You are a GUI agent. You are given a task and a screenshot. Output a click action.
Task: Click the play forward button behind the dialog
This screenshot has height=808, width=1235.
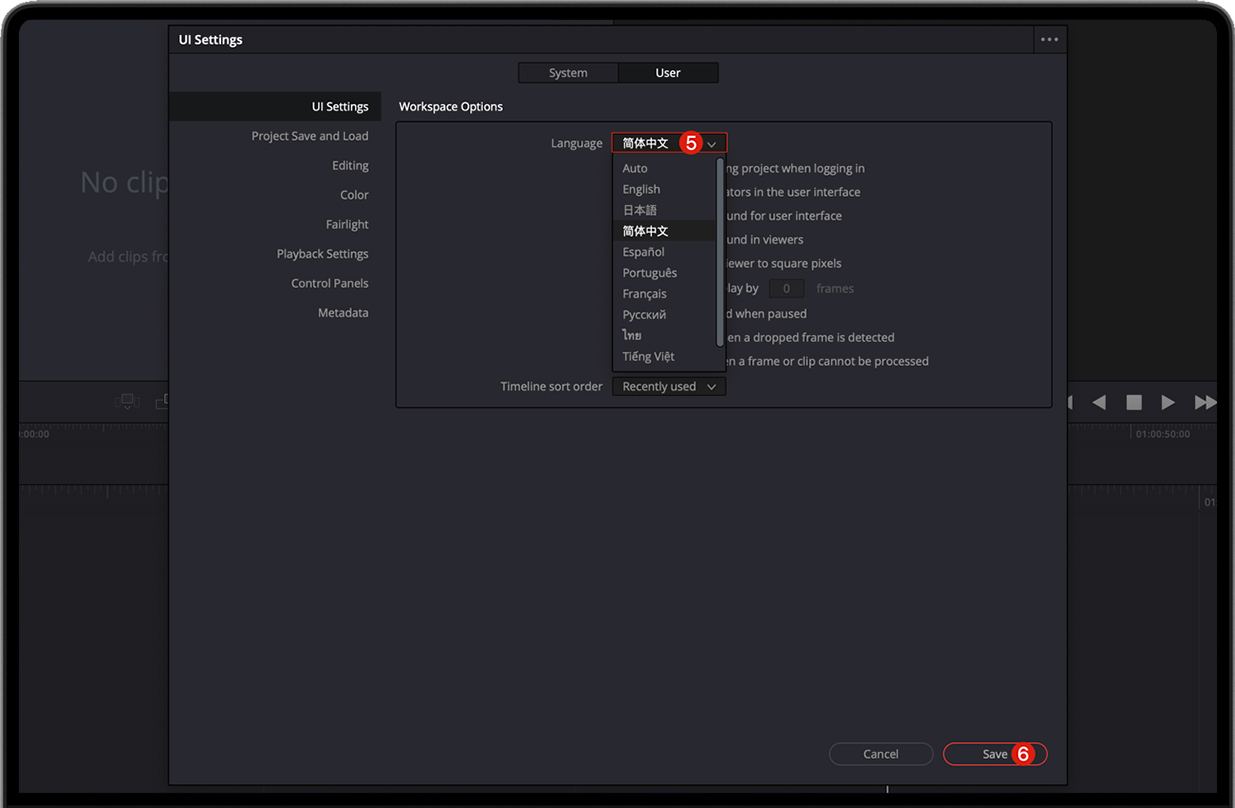click(1167, 402)
